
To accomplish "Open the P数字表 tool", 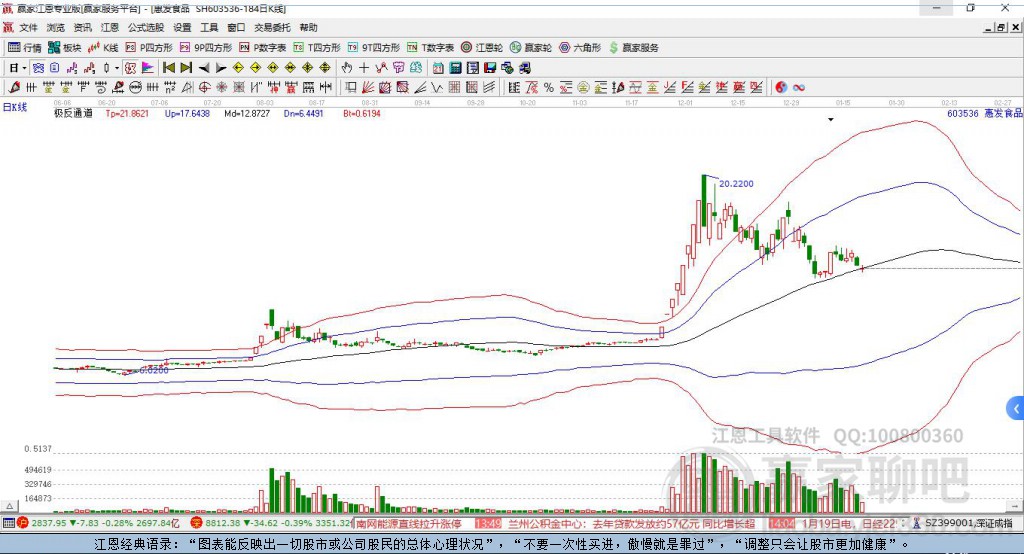I will [x=263, y=48].
